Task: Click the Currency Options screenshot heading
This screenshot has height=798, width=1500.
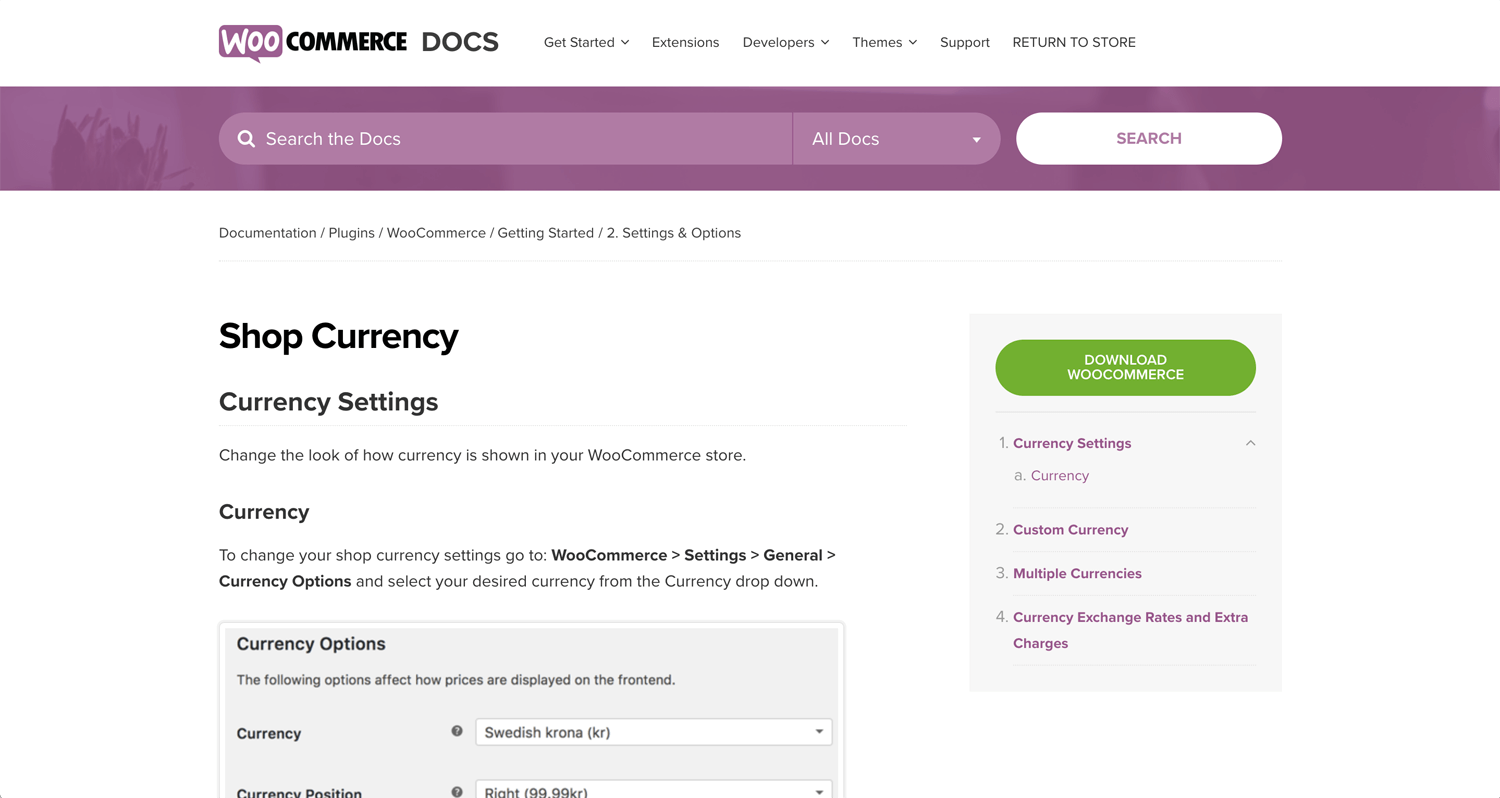Action: pos(311,644)
